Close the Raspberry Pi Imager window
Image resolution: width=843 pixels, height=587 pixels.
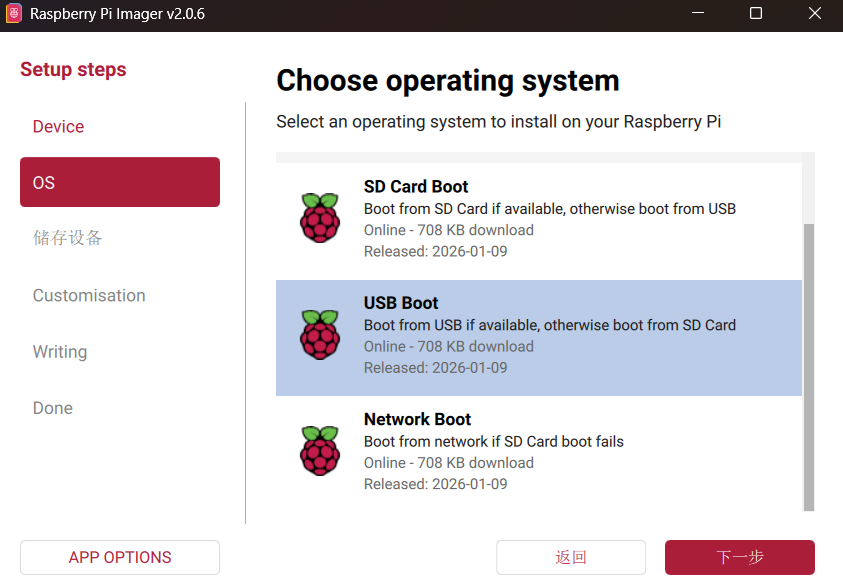pyautogui.click(x=814, y=14)
